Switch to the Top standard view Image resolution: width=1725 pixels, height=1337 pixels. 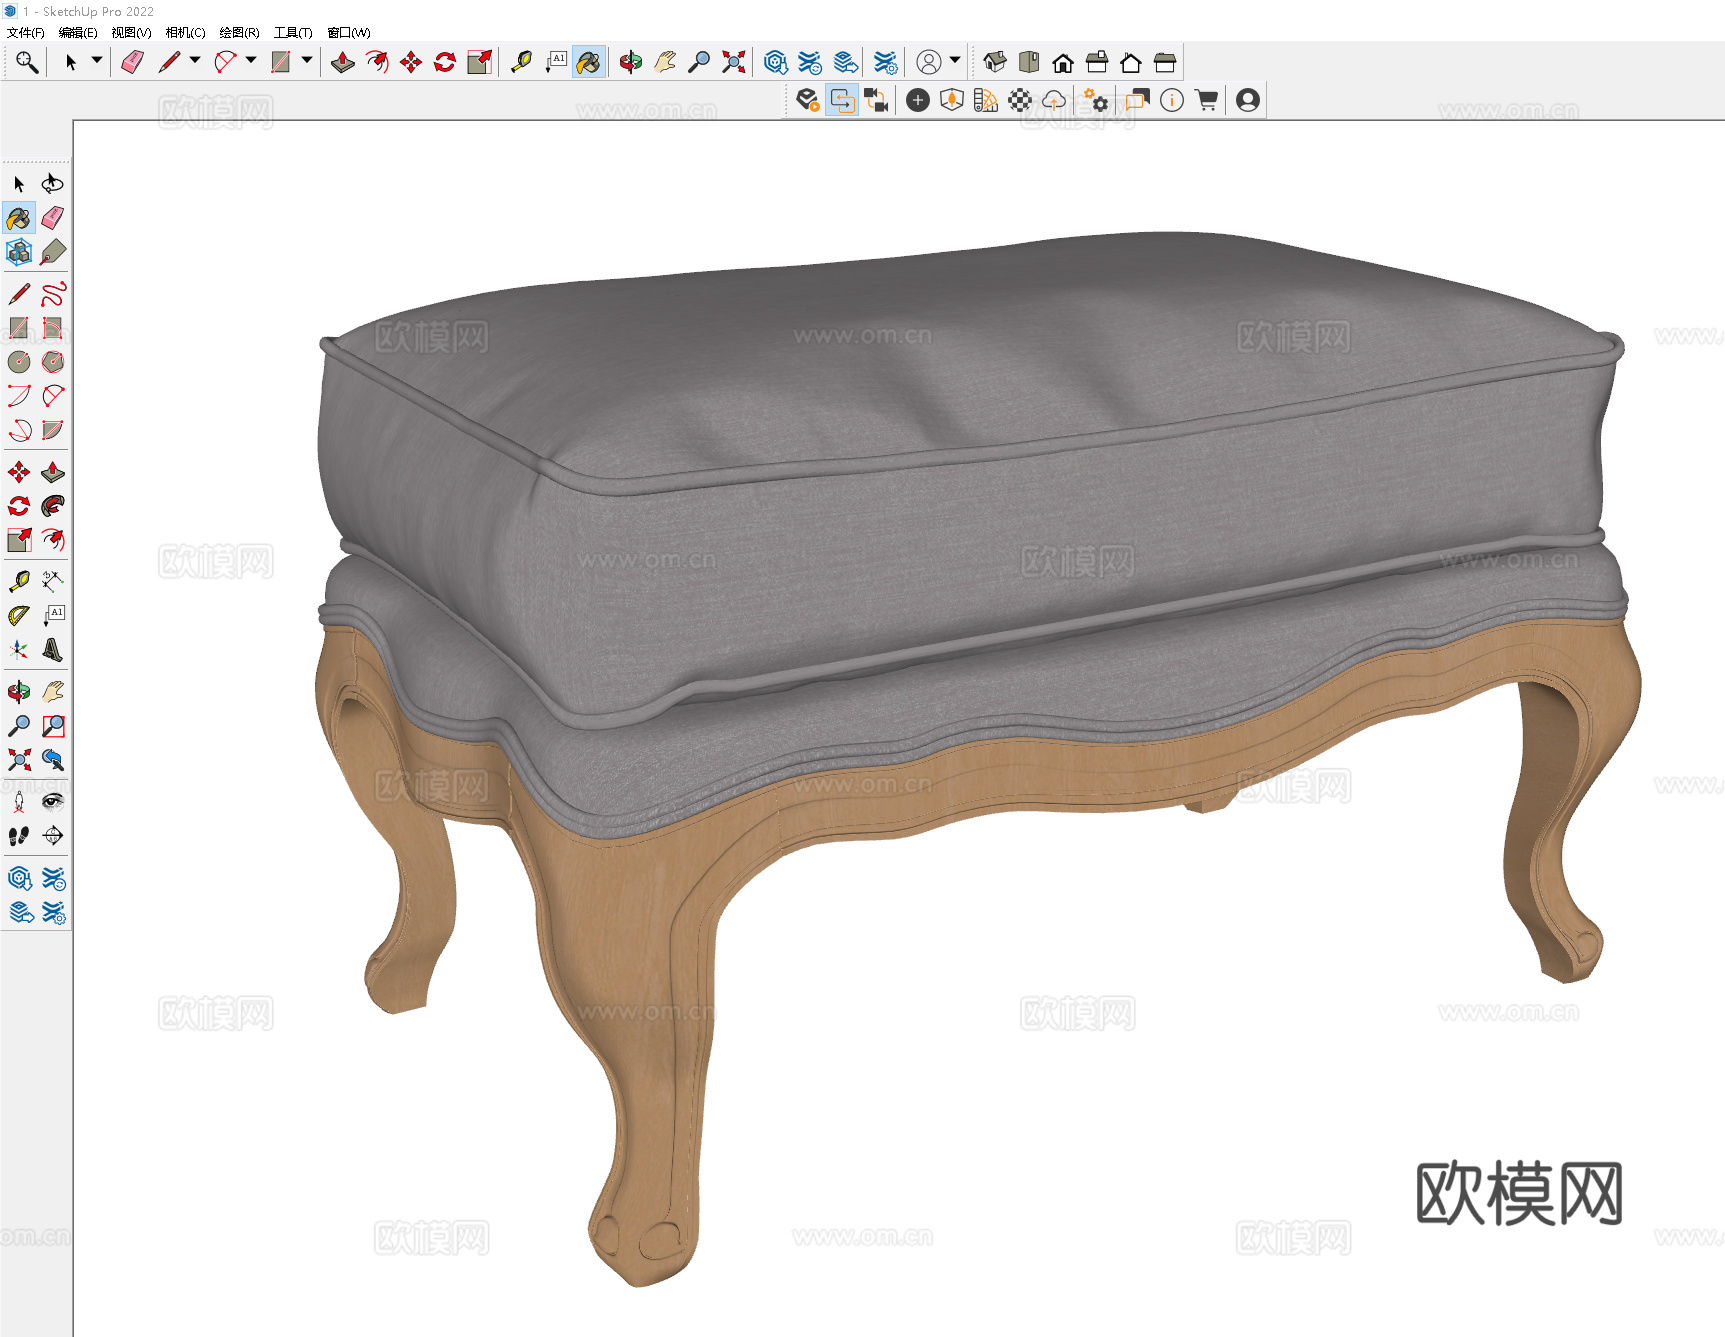coord(1029,62)
